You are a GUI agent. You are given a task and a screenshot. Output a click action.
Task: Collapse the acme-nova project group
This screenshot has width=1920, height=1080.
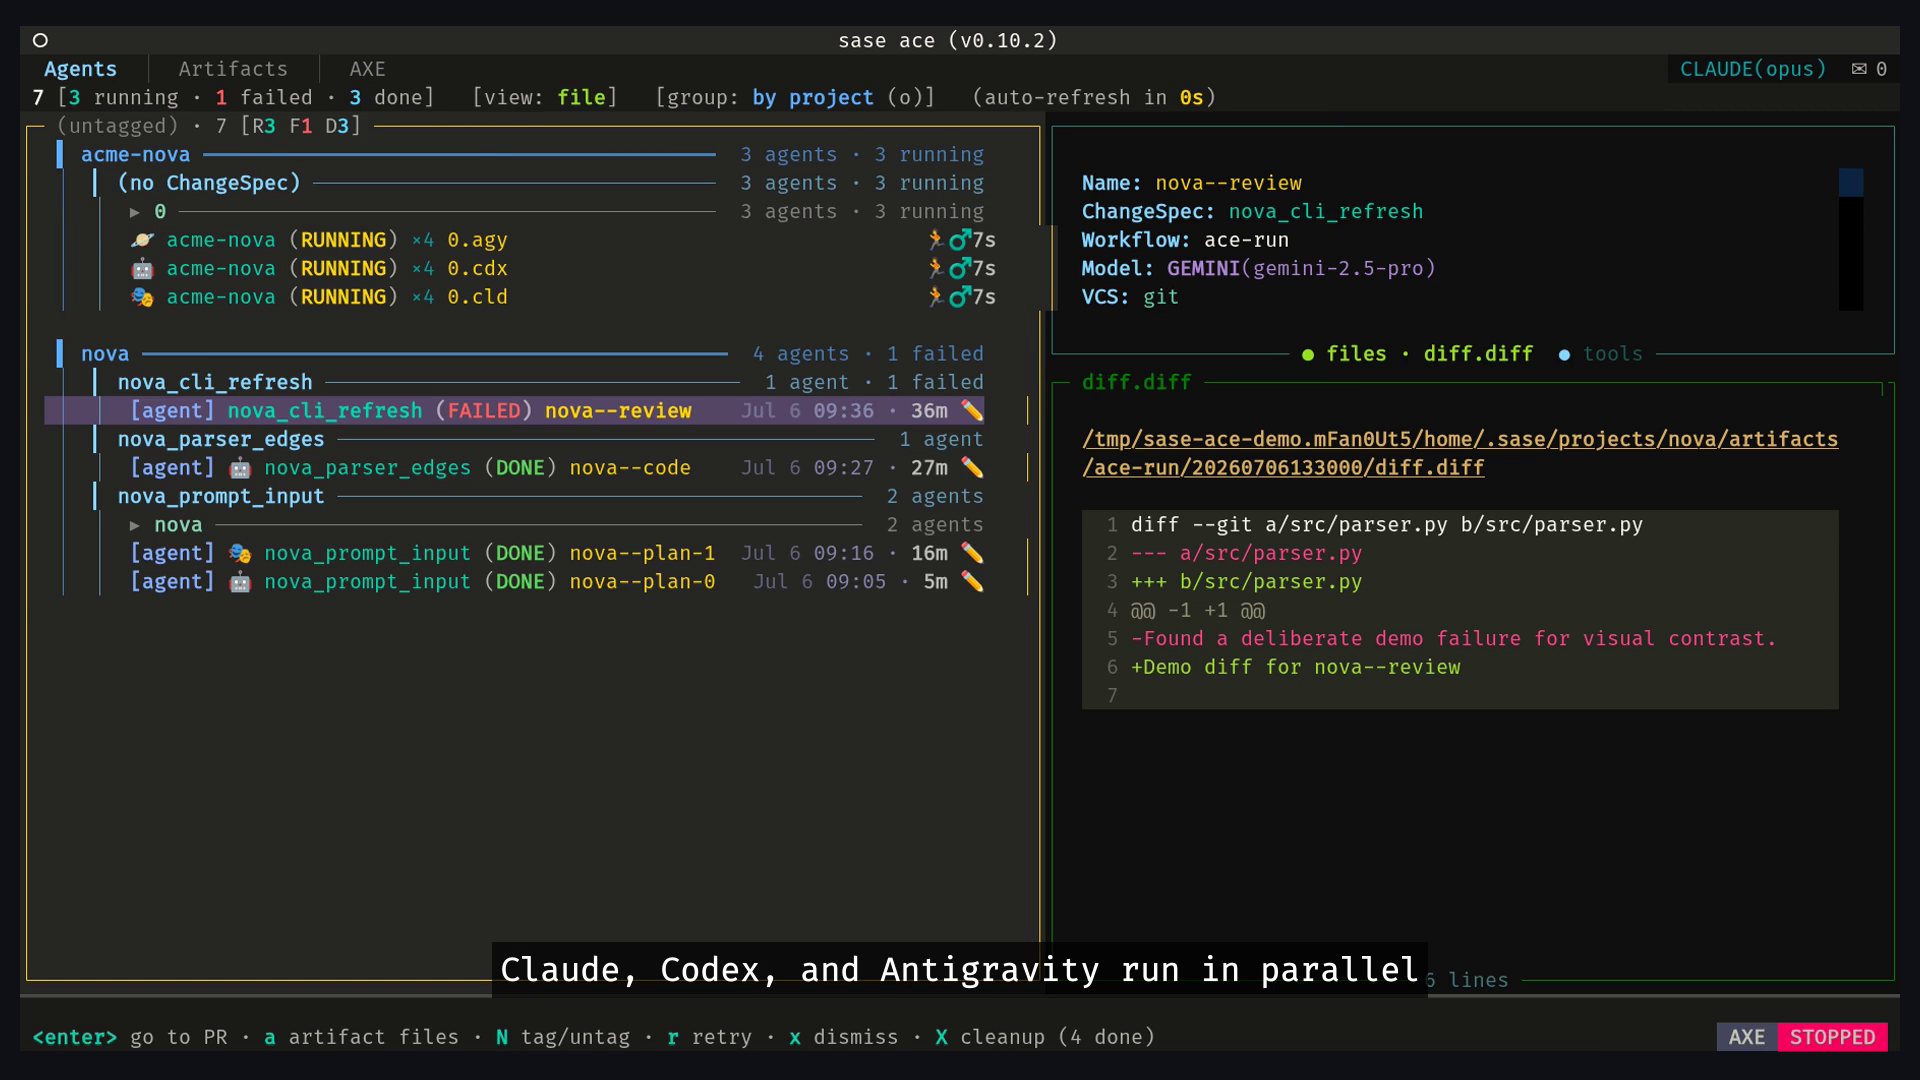pos(135,155)
